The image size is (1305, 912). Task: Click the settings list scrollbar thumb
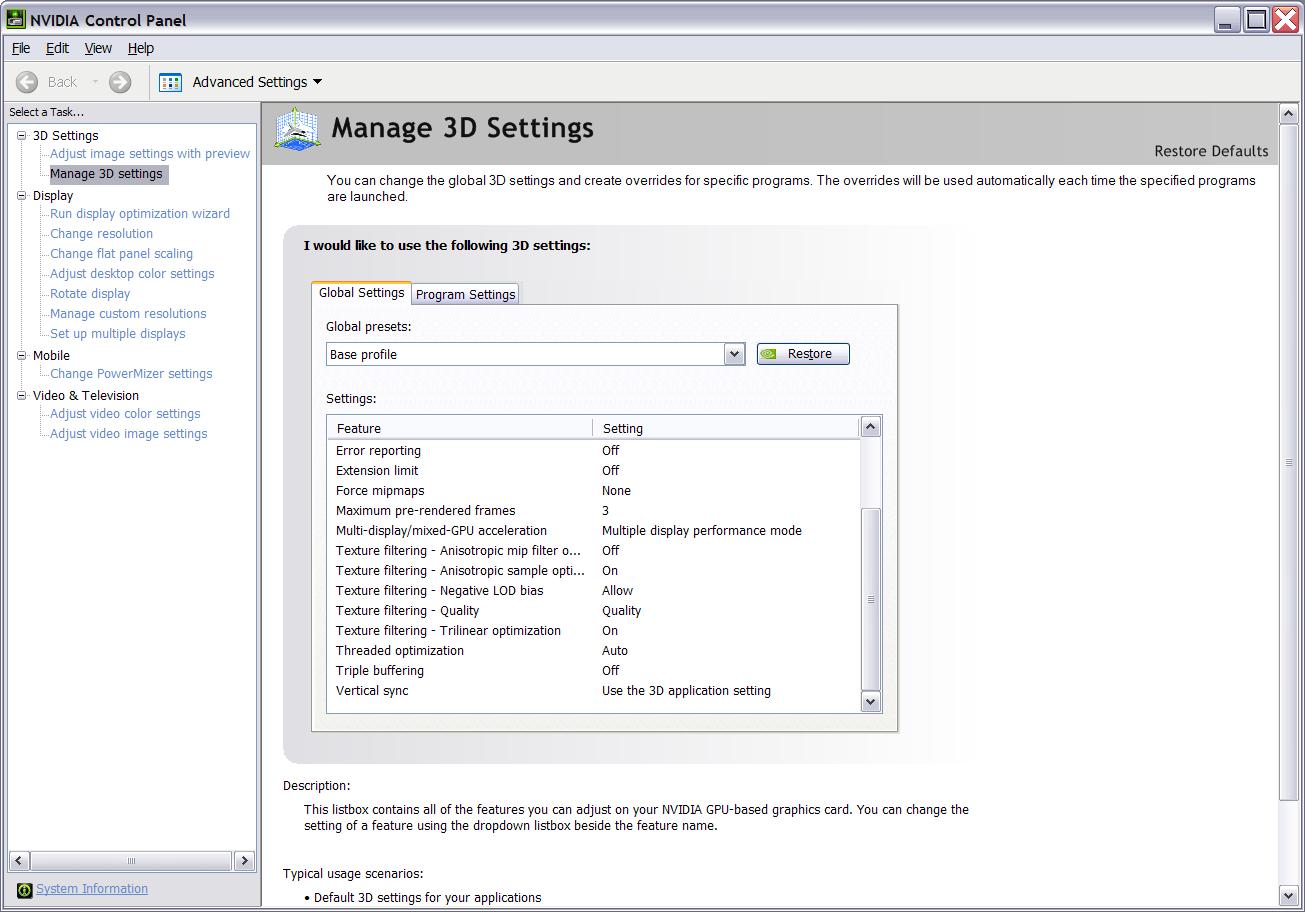(870, 599)
